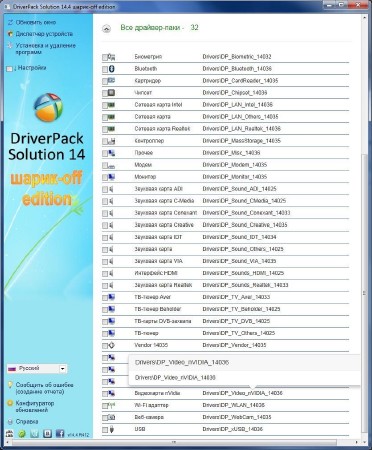
Task: Click the lightbulb icon for Сообщить об ошибке
Action: tap(10, 385)
